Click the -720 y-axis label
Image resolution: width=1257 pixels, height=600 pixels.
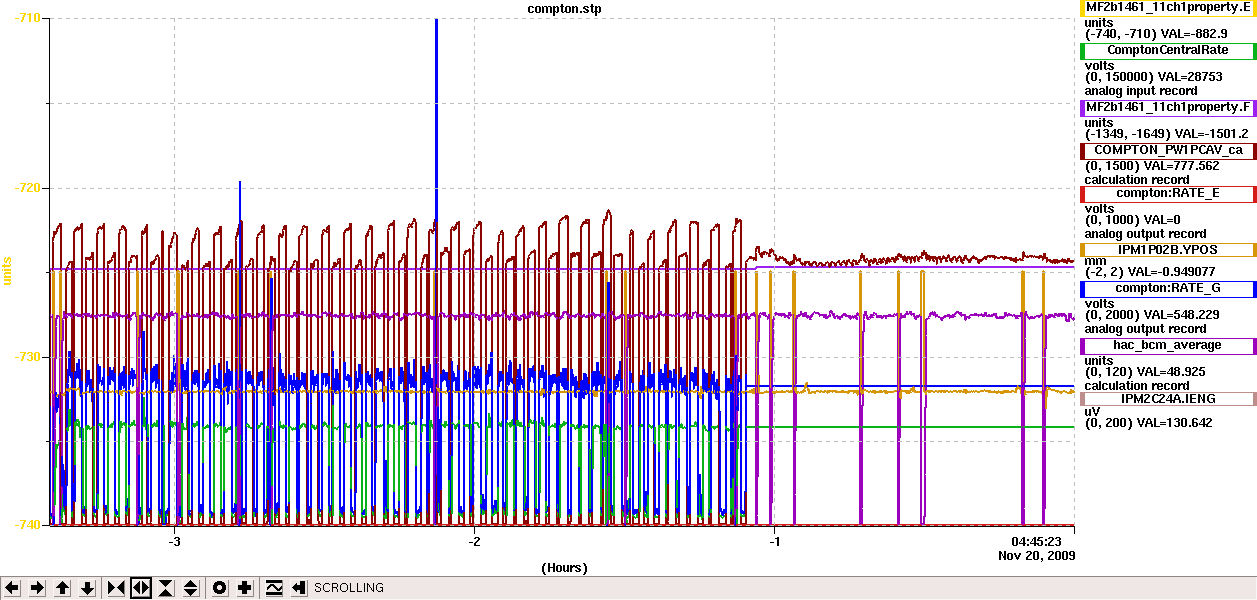point(26,188)
